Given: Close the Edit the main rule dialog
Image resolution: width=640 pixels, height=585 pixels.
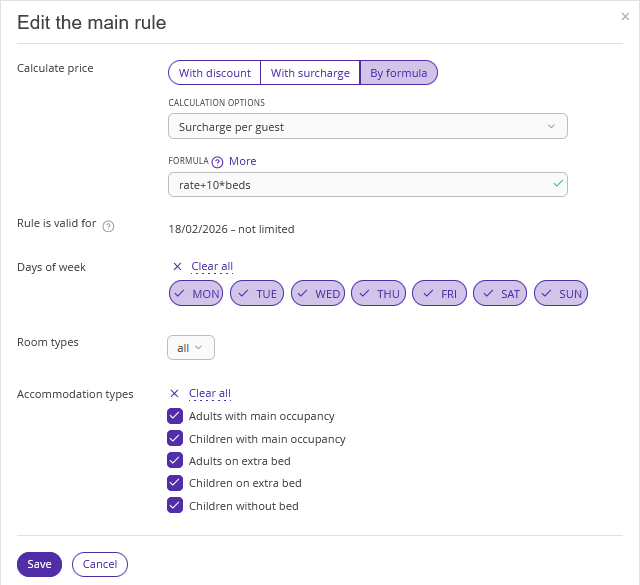Looking at the screenshot, I should pyautogui.click(x=625, y=17).
